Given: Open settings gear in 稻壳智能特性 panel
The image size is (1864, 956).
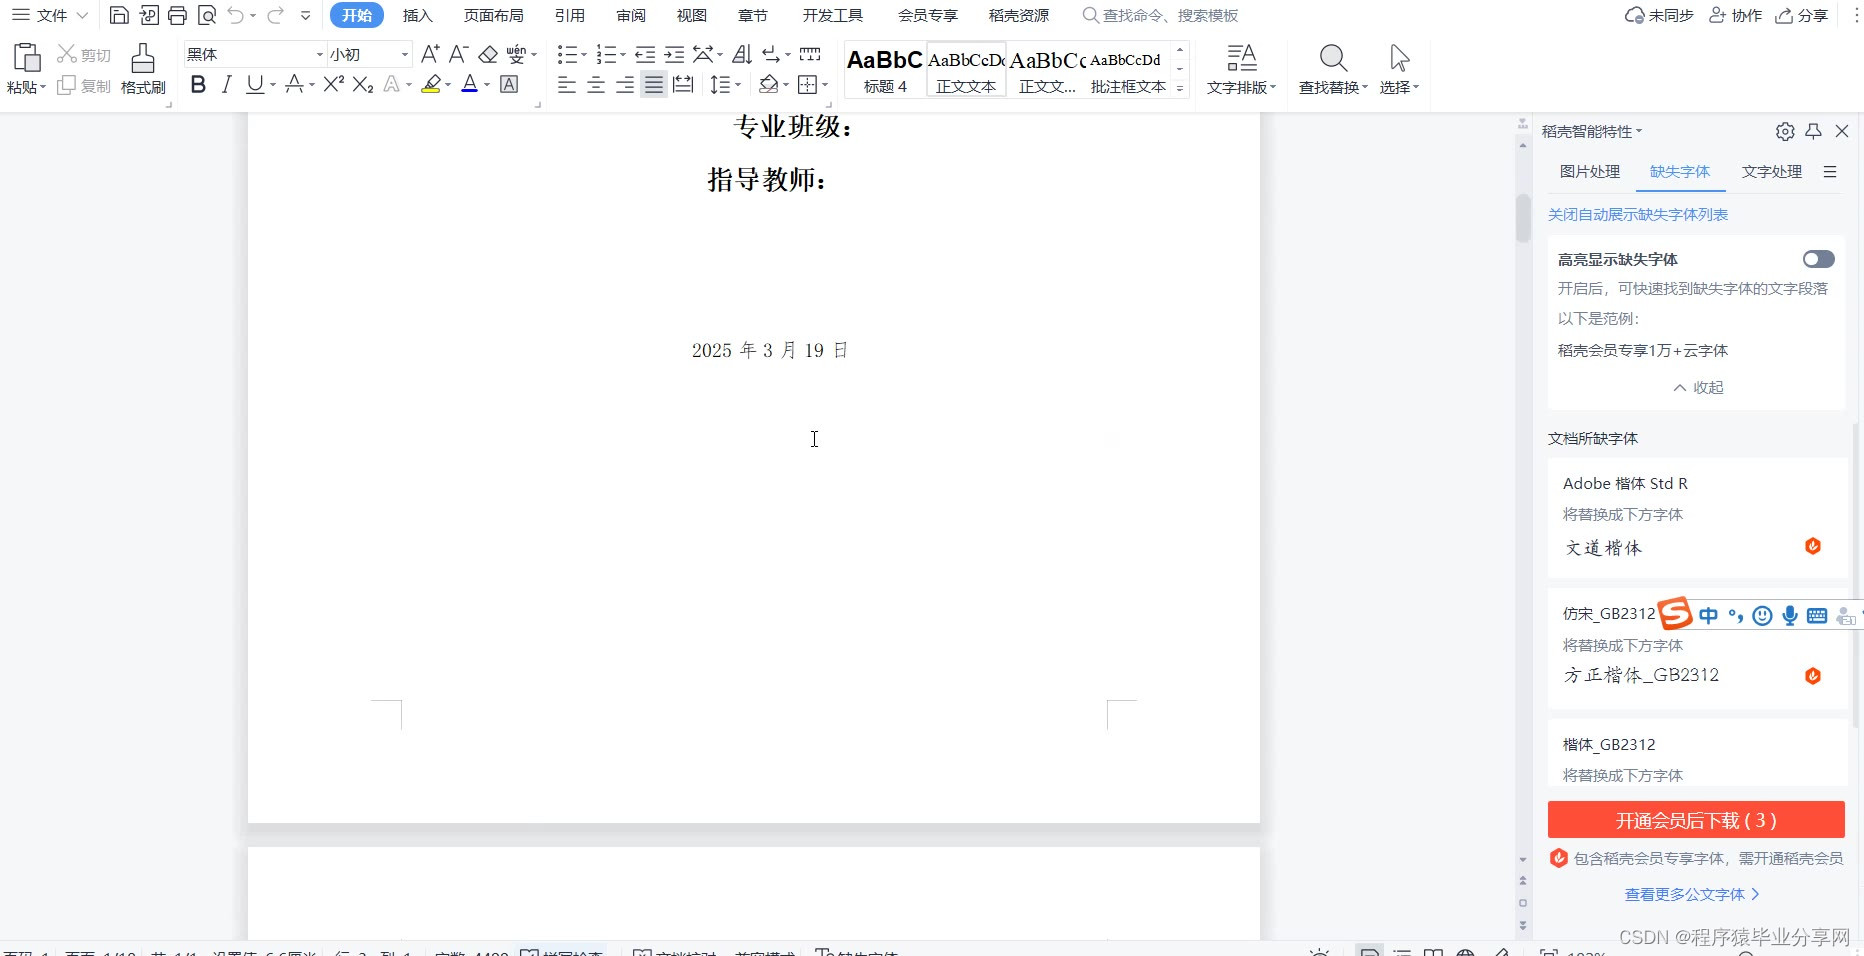Looking at the screenshot, I should [x=1785, y=131].
